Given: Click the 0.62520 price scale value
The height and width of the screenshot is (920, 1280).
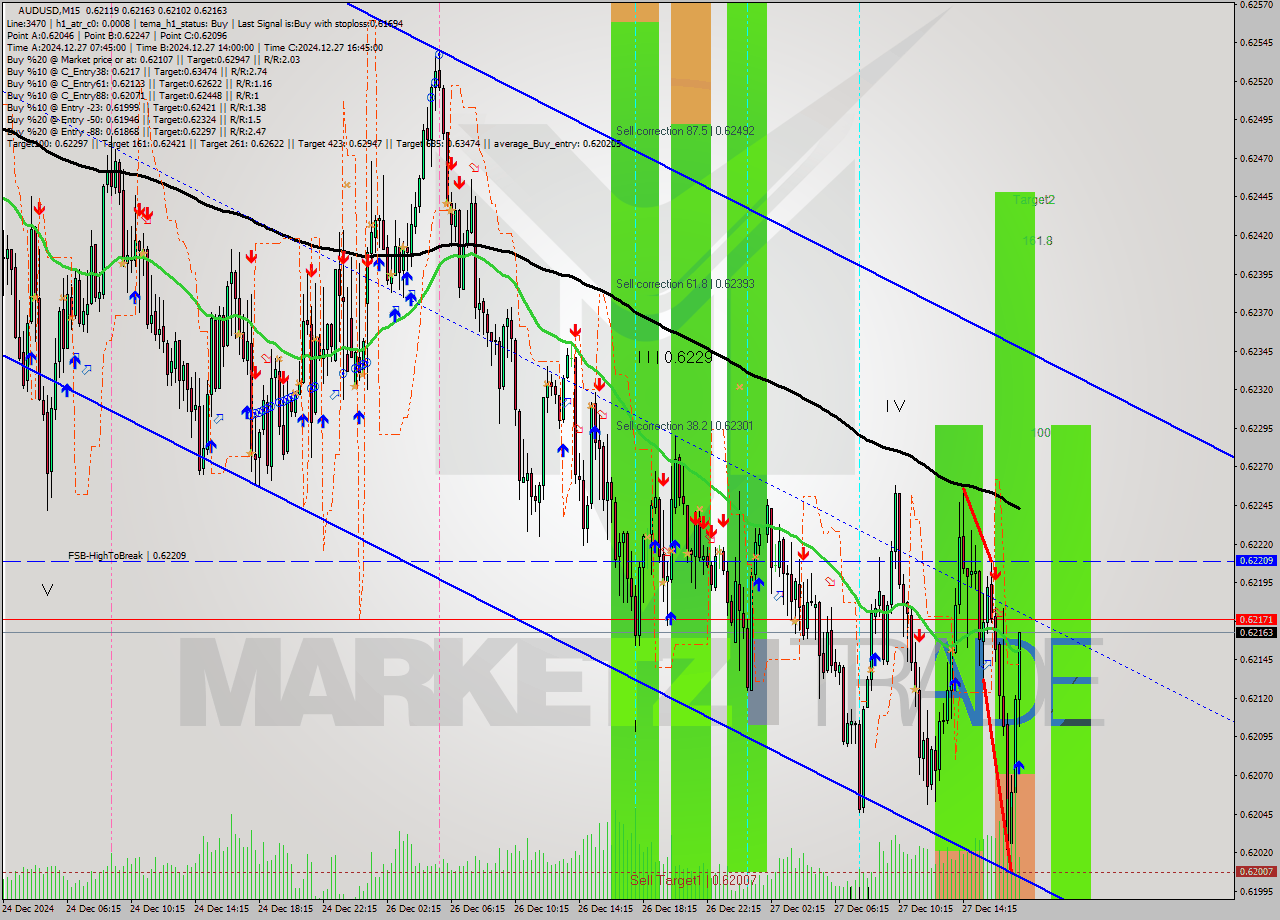Looking at the screenshot, I should pyautogui.click(x=1256, y=81).
